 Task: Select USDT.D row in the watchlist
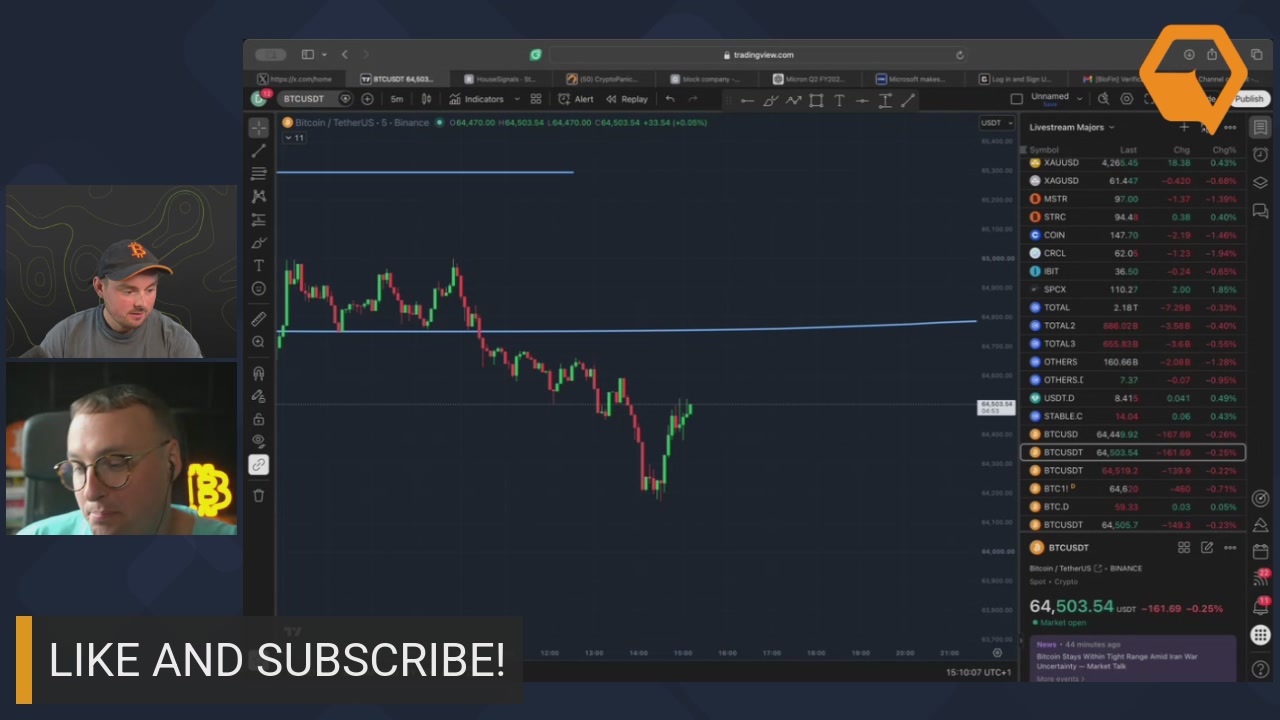coord(1133,398)
